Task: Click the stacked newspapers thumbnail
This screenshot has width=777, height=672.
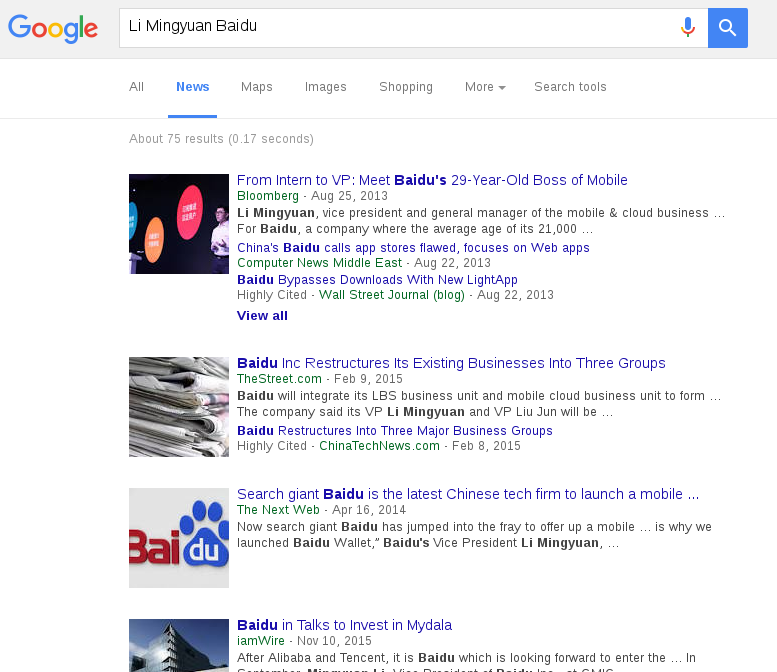Action: 179,406
